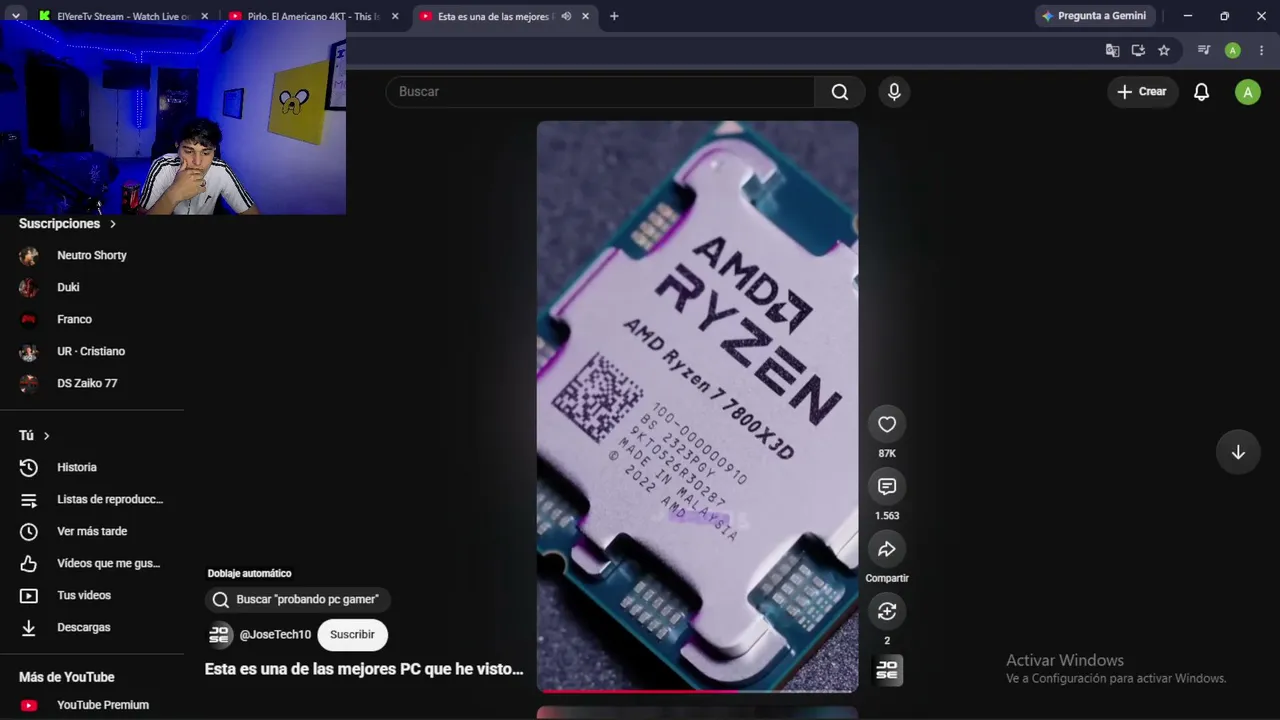Share the Short via Compartir arrow

tap(887, 549)
